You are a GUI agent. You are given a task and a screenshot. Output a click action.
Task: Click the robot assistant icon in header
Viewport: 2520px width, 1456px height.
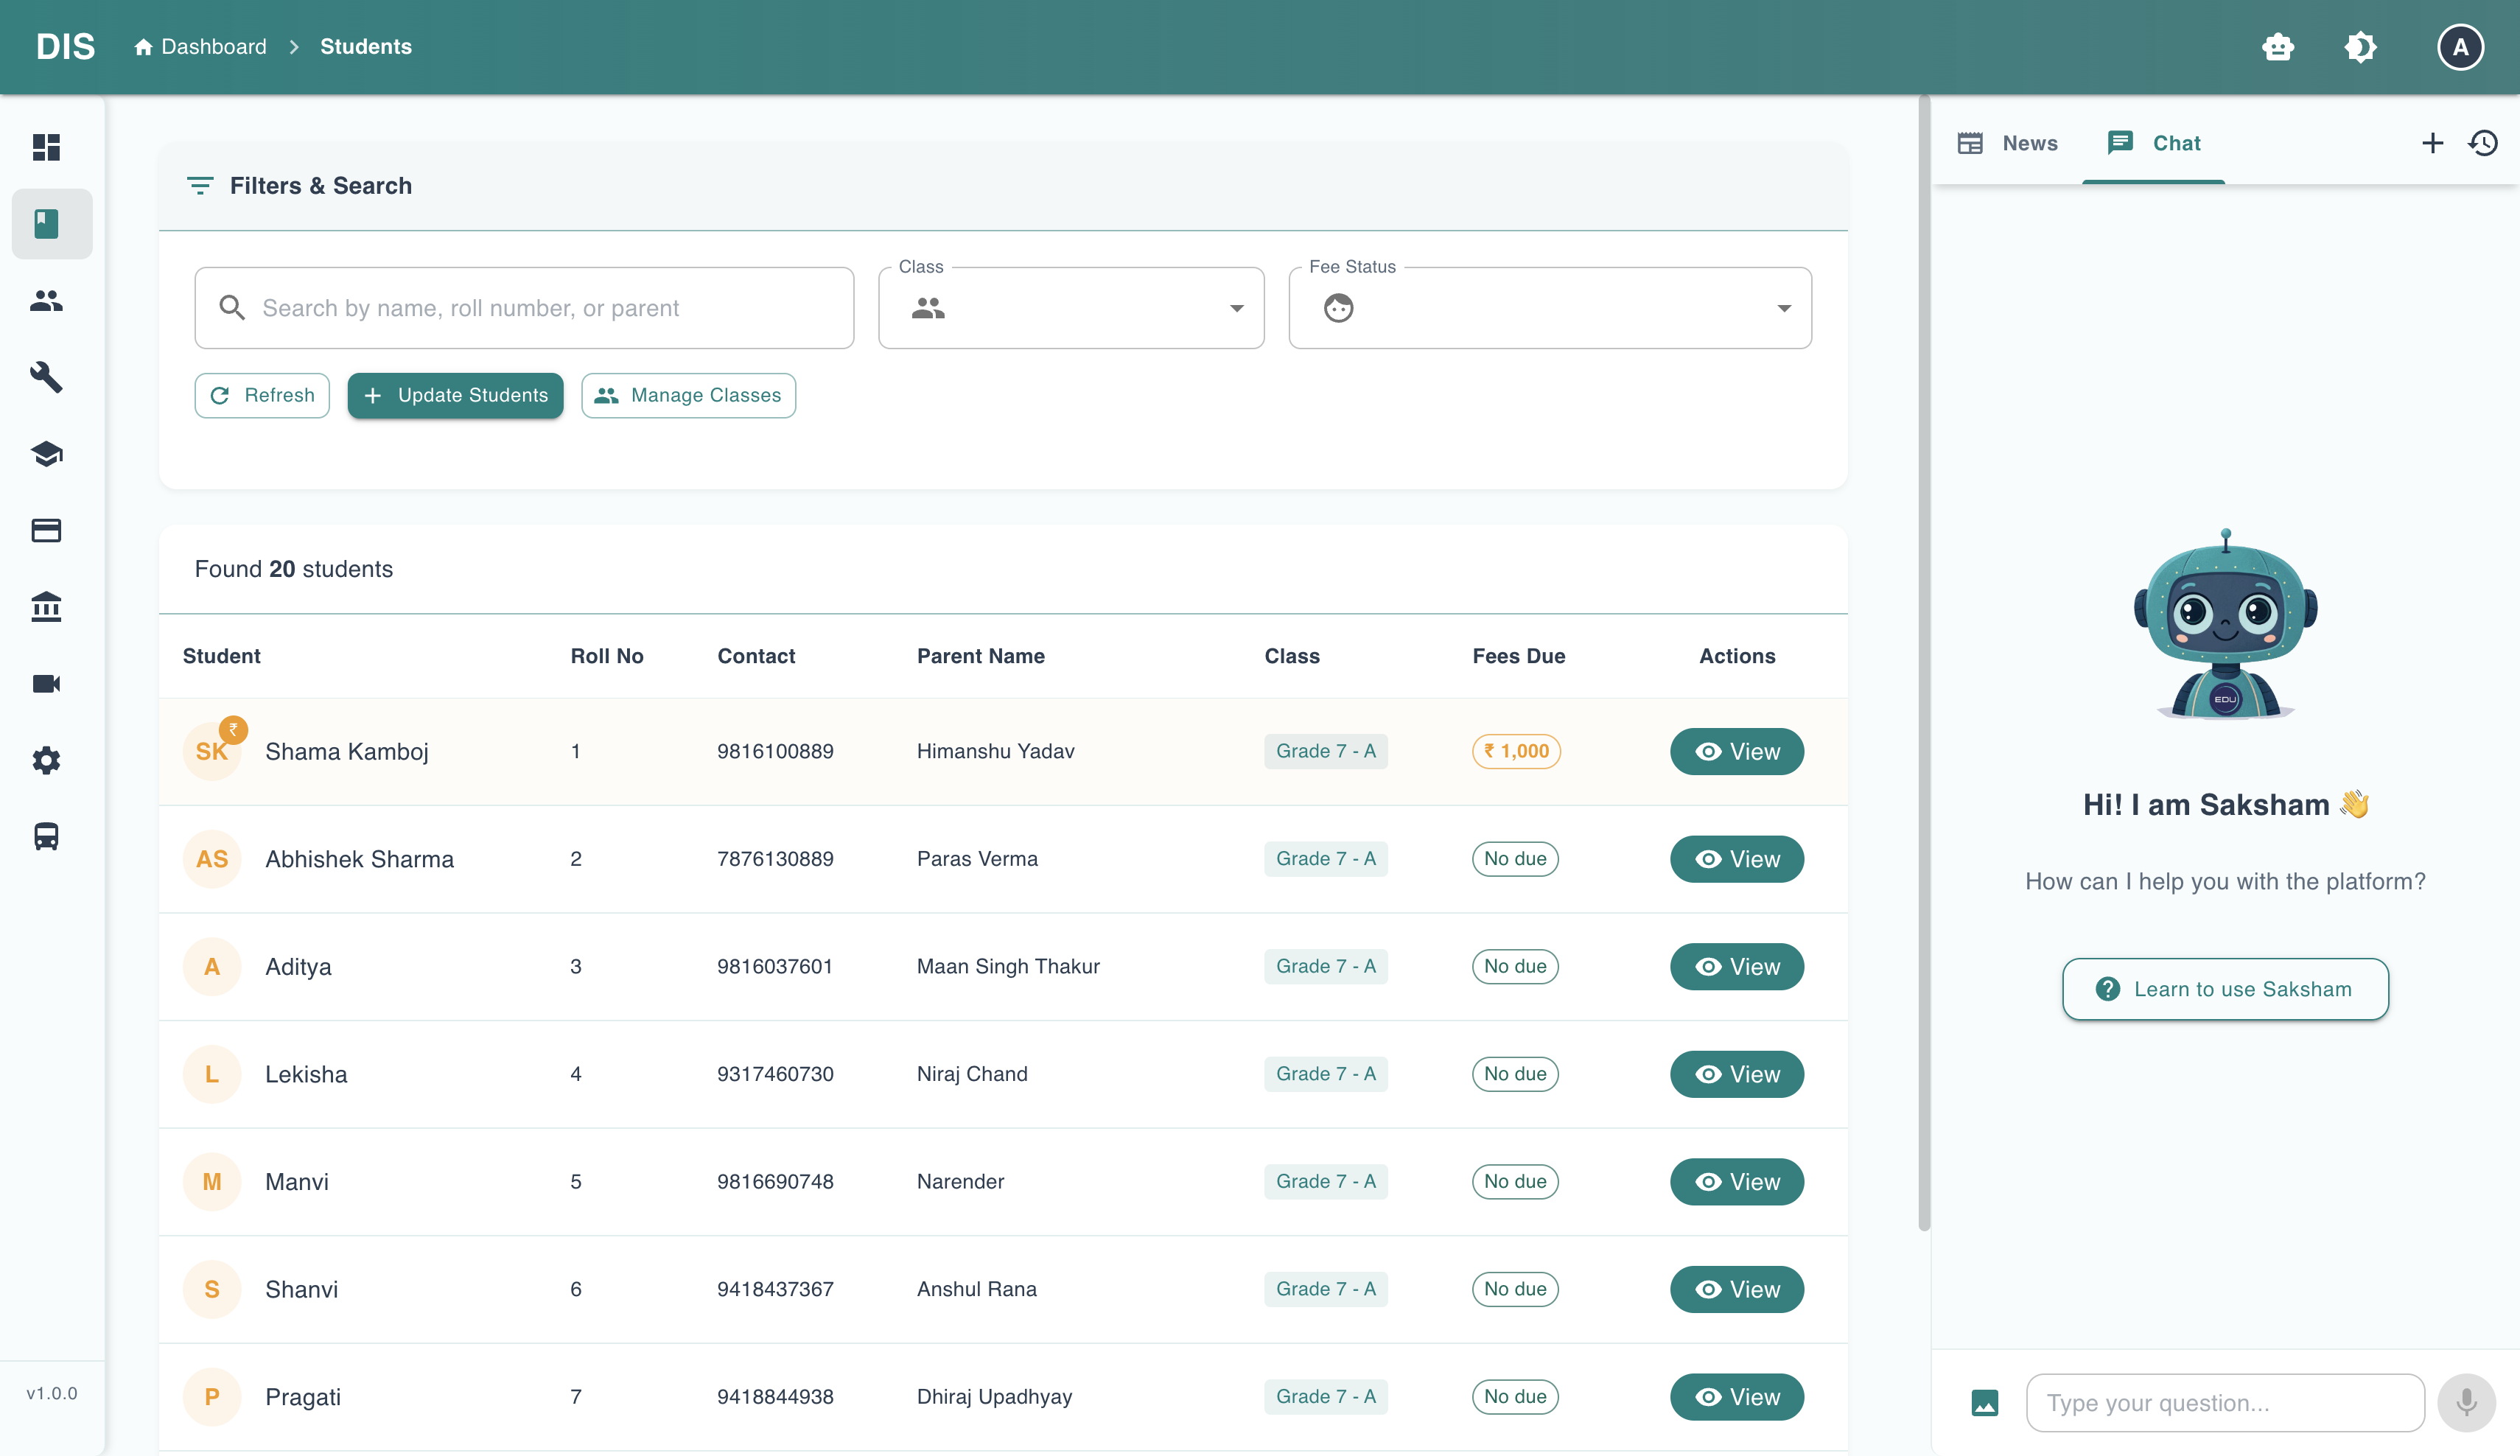(2277, 47)
